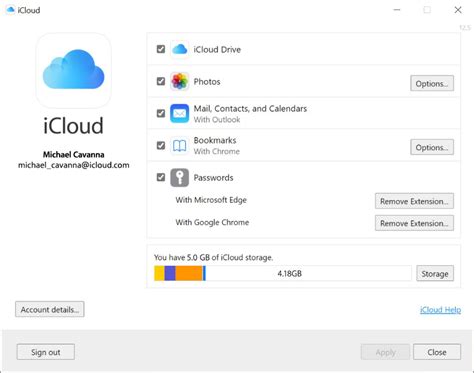Image resolution: width=474 pixels, height=373 pixels.
Task: Click the large iCloud heading under the logo
Action: 73,126
